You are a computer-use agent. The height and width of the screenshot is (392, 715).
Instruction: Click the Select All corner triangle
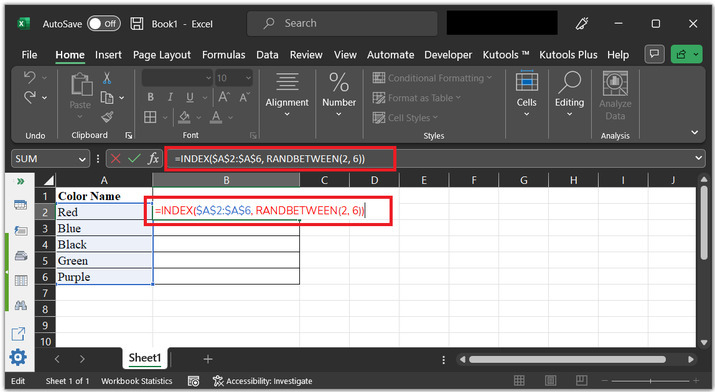point(48,180)
